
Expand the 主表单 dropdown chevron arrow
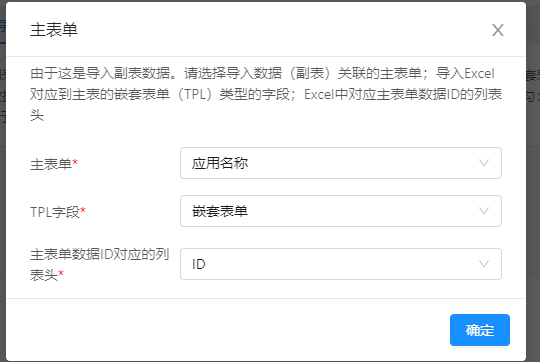(x=484, y=163)
